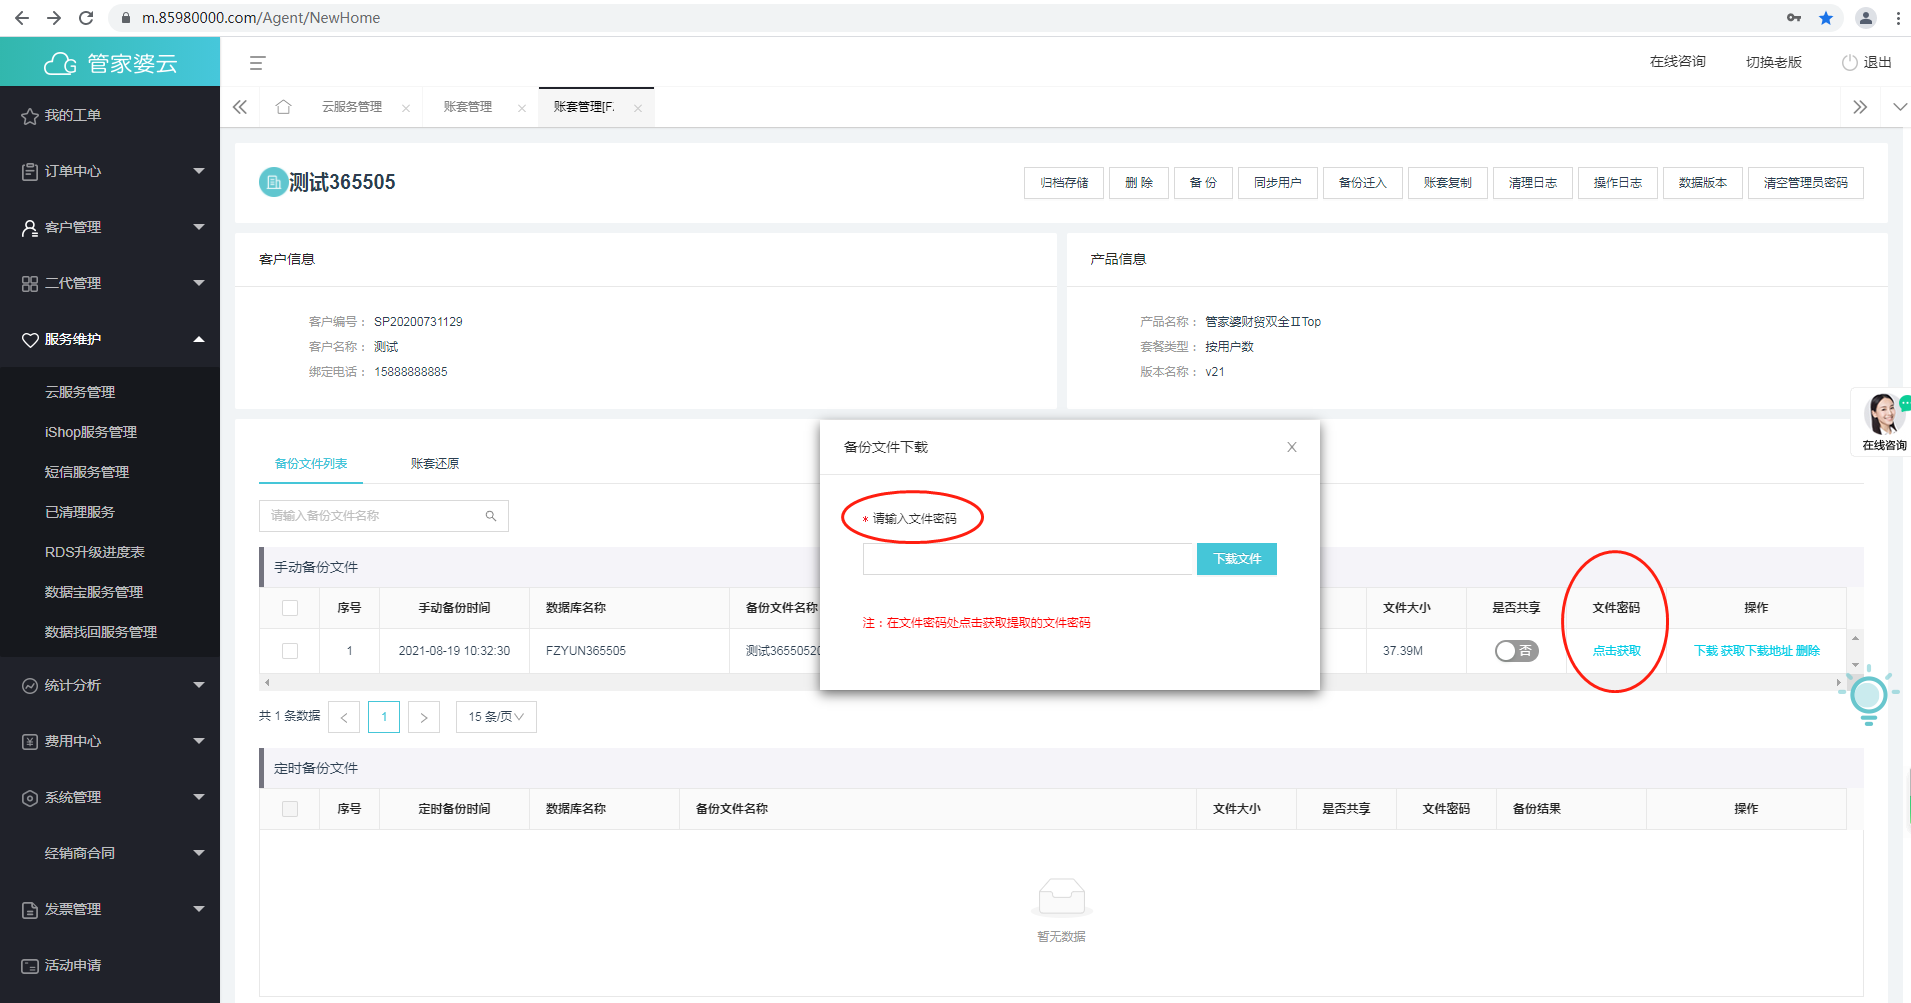Toggle the 是否共享 share switch
This screenshot has height=1003, width=1911.
click(x=1516, y=651)
